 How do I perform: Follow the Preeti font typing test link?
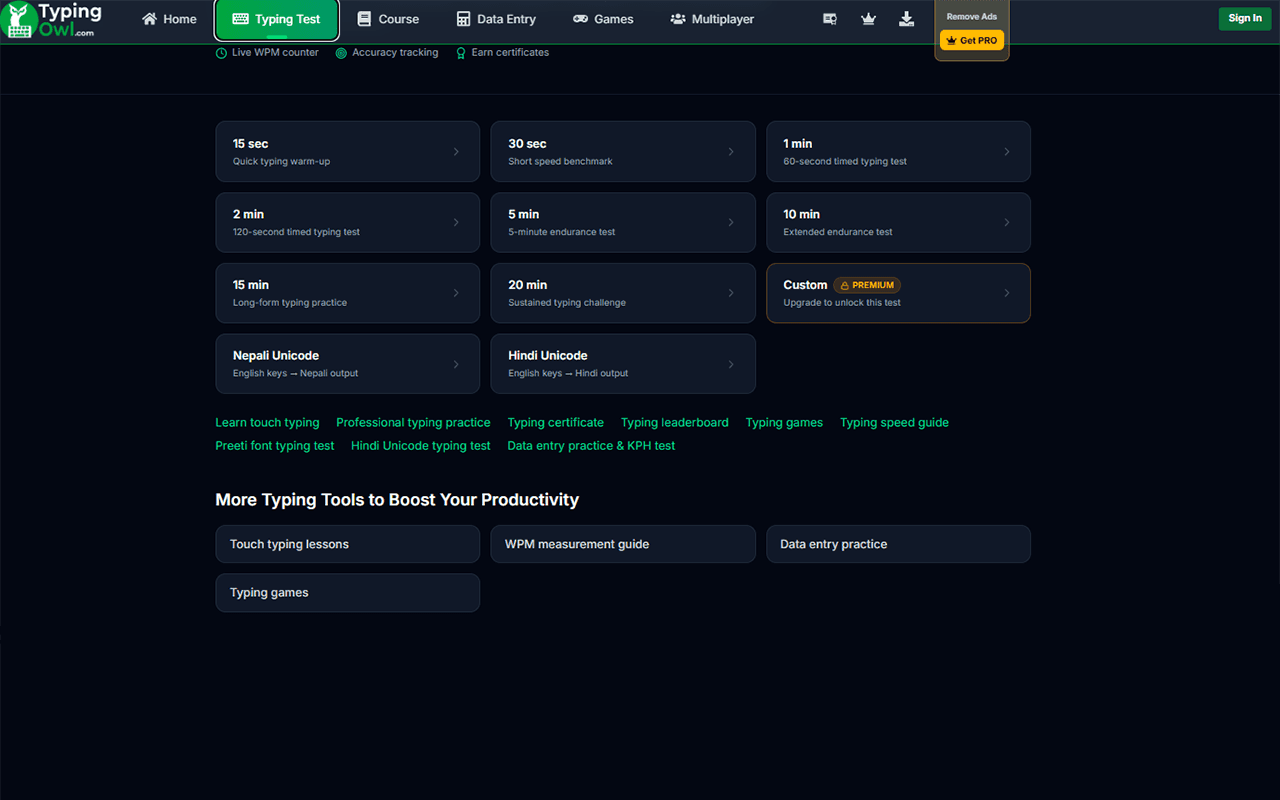275,446
